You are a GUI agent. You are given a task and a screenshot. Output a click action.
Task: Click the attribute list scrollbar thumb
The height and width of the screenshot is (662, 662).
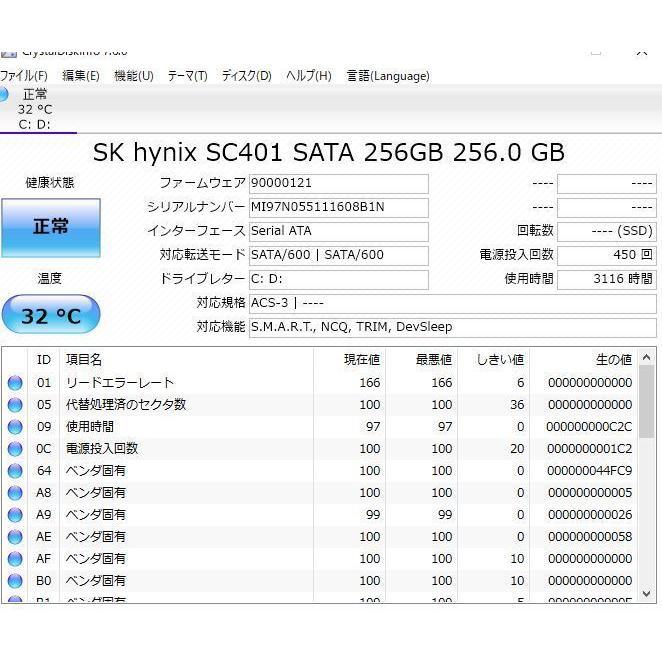point(646,402)
